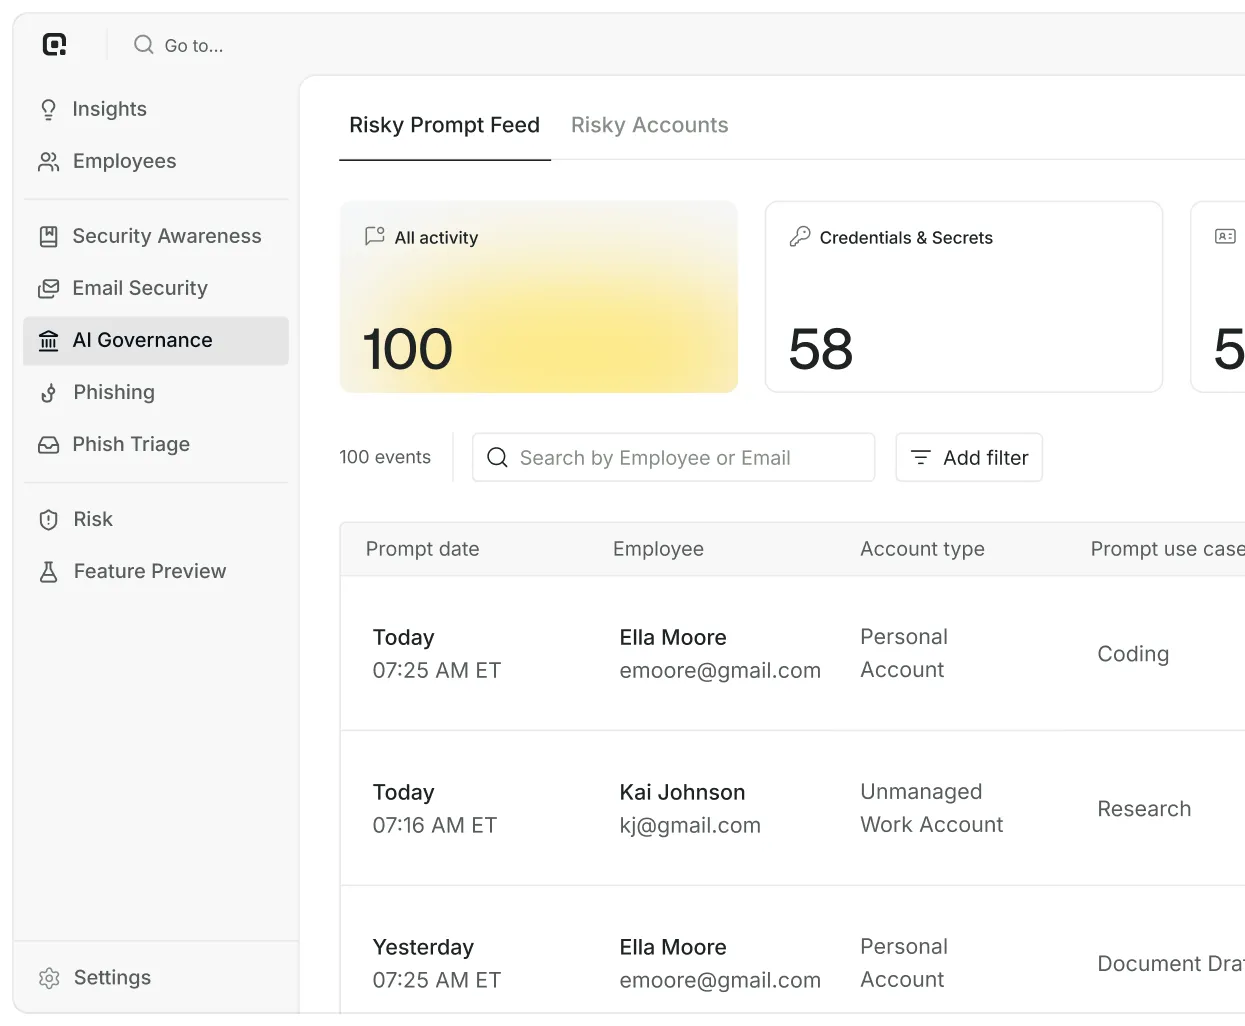The height and width of the screenshot is (1026, 1245).
Task: Click the ID card icon on third card
Action: click(1225, 236)
